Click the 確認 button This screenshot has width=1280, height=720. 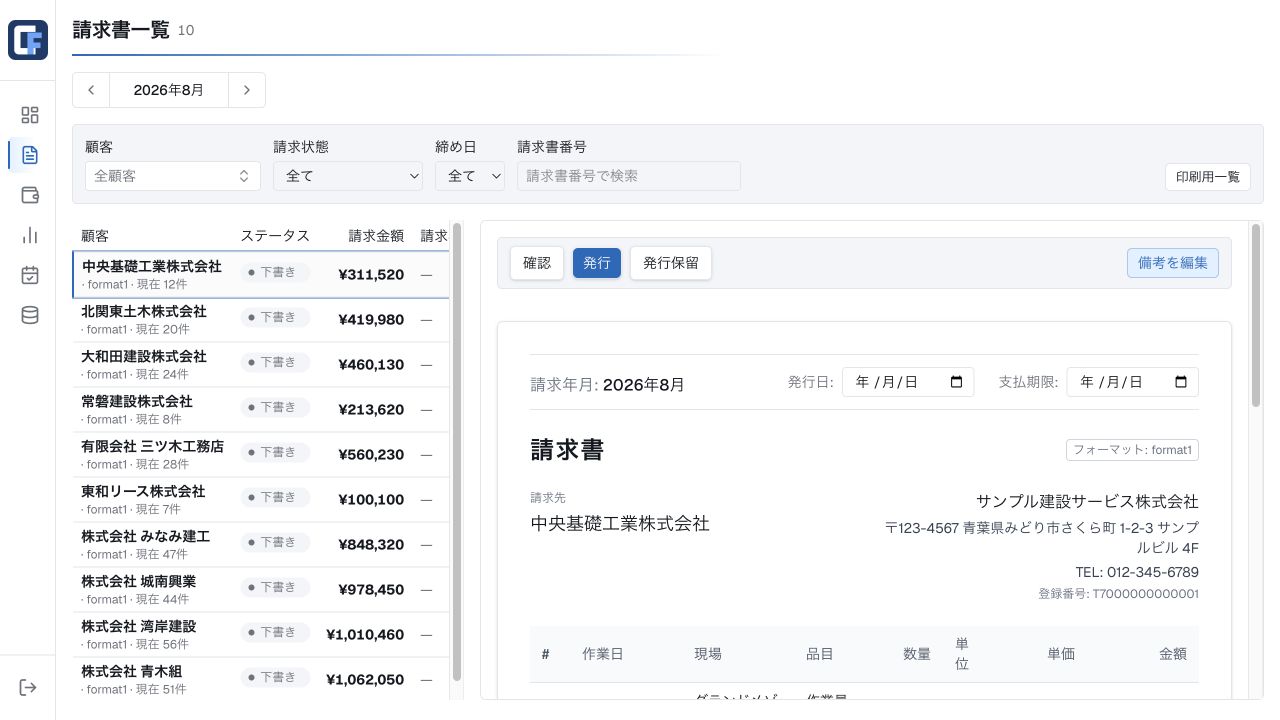coord(537,263)
